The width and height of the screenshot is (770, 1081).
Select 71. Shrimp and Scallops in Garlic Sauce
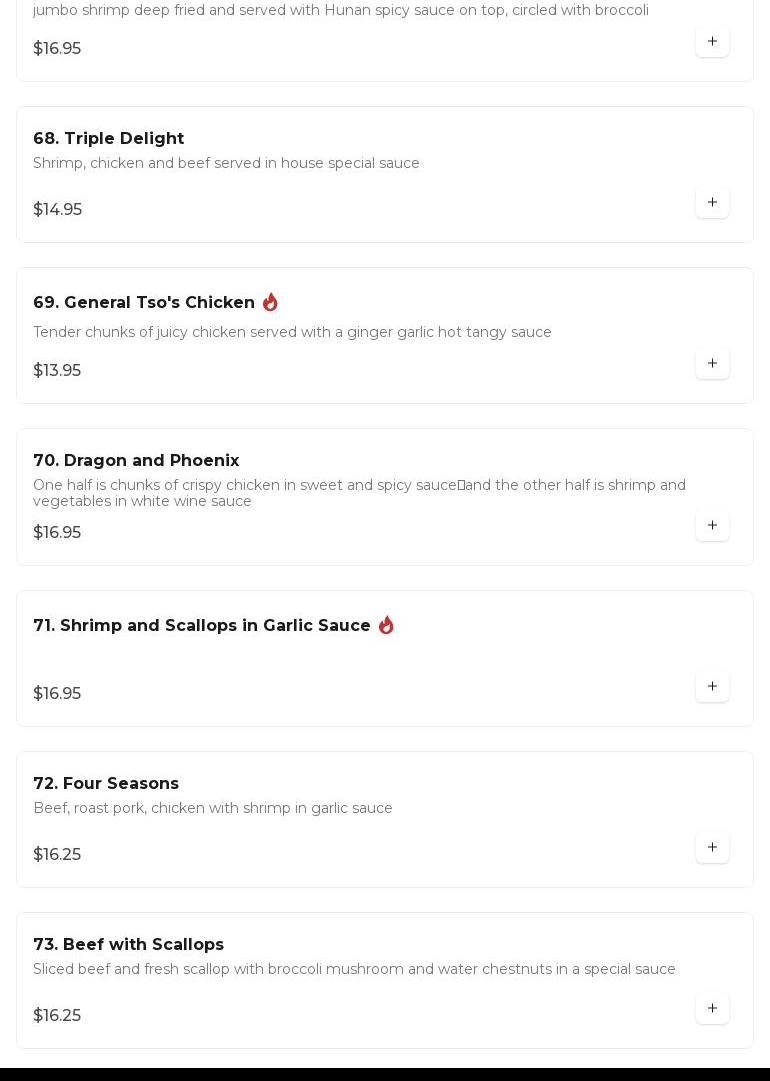(202, 625)
